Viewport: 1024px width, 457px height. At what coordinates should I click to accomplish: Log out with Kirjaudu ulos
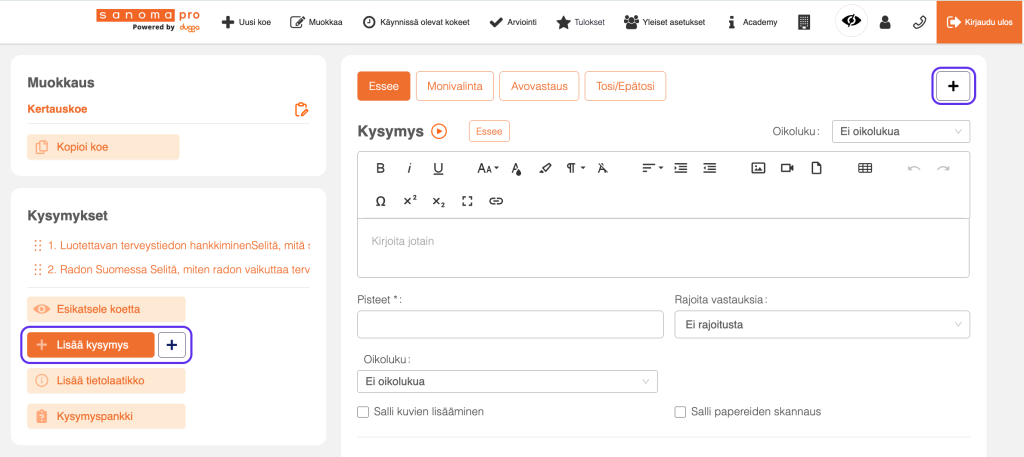pos(979,22)
